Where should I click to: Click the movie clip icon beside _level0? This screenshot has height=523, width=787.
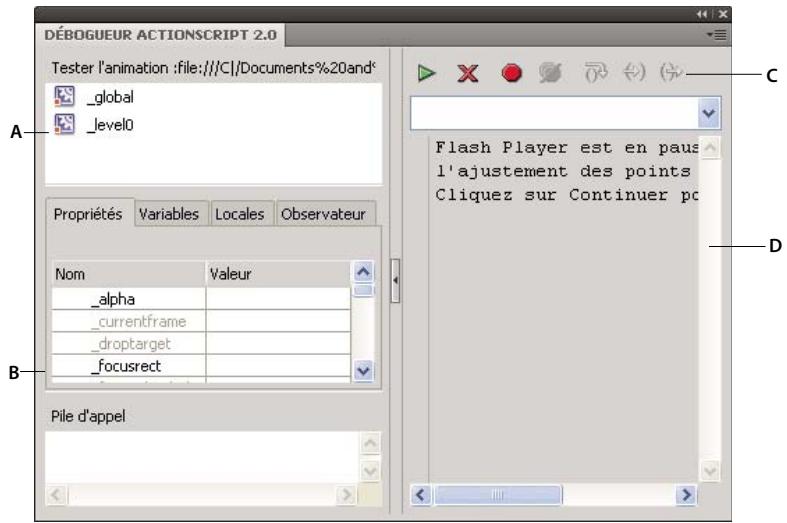tap(65, 124)
